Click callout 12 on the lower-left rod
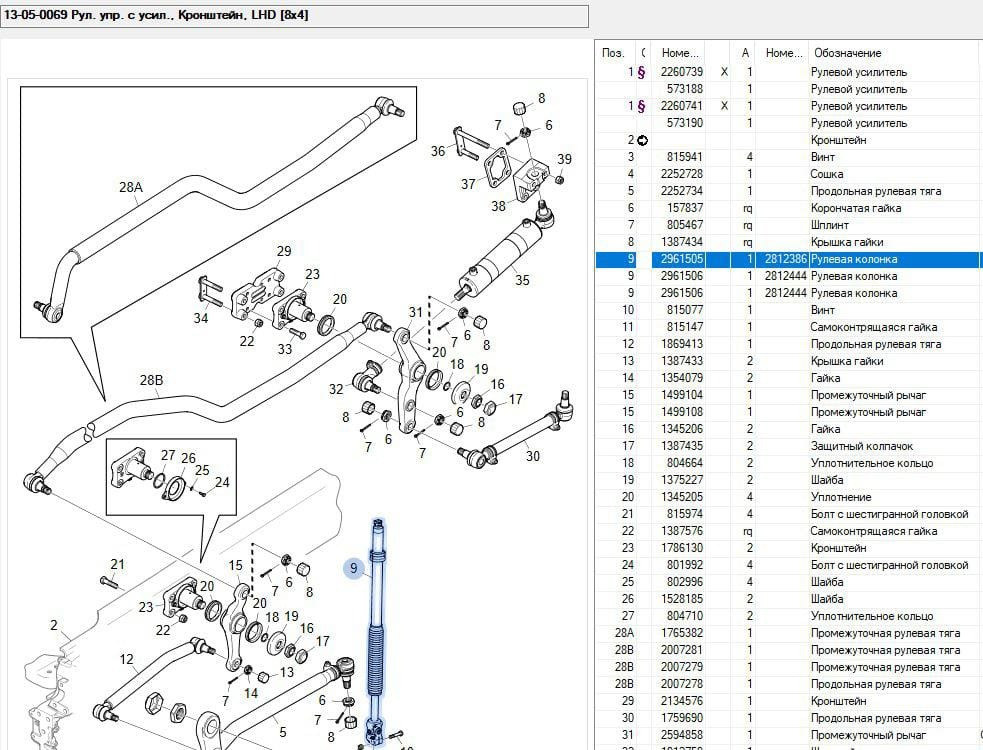Viewport: 983px width, 750px height. point(127,659)
